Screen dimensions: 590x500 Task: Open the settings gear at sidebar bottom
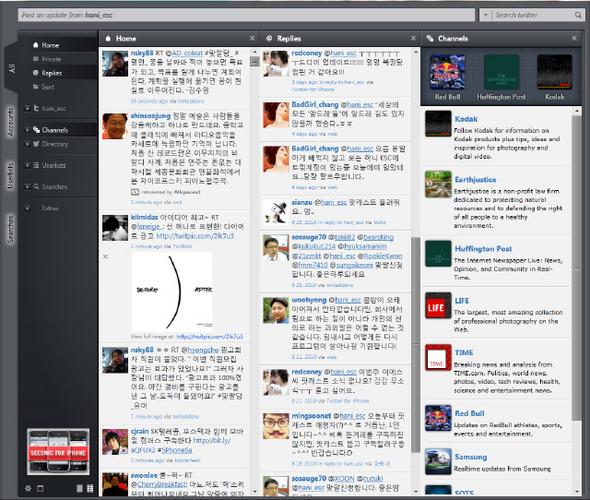(28, 488)
